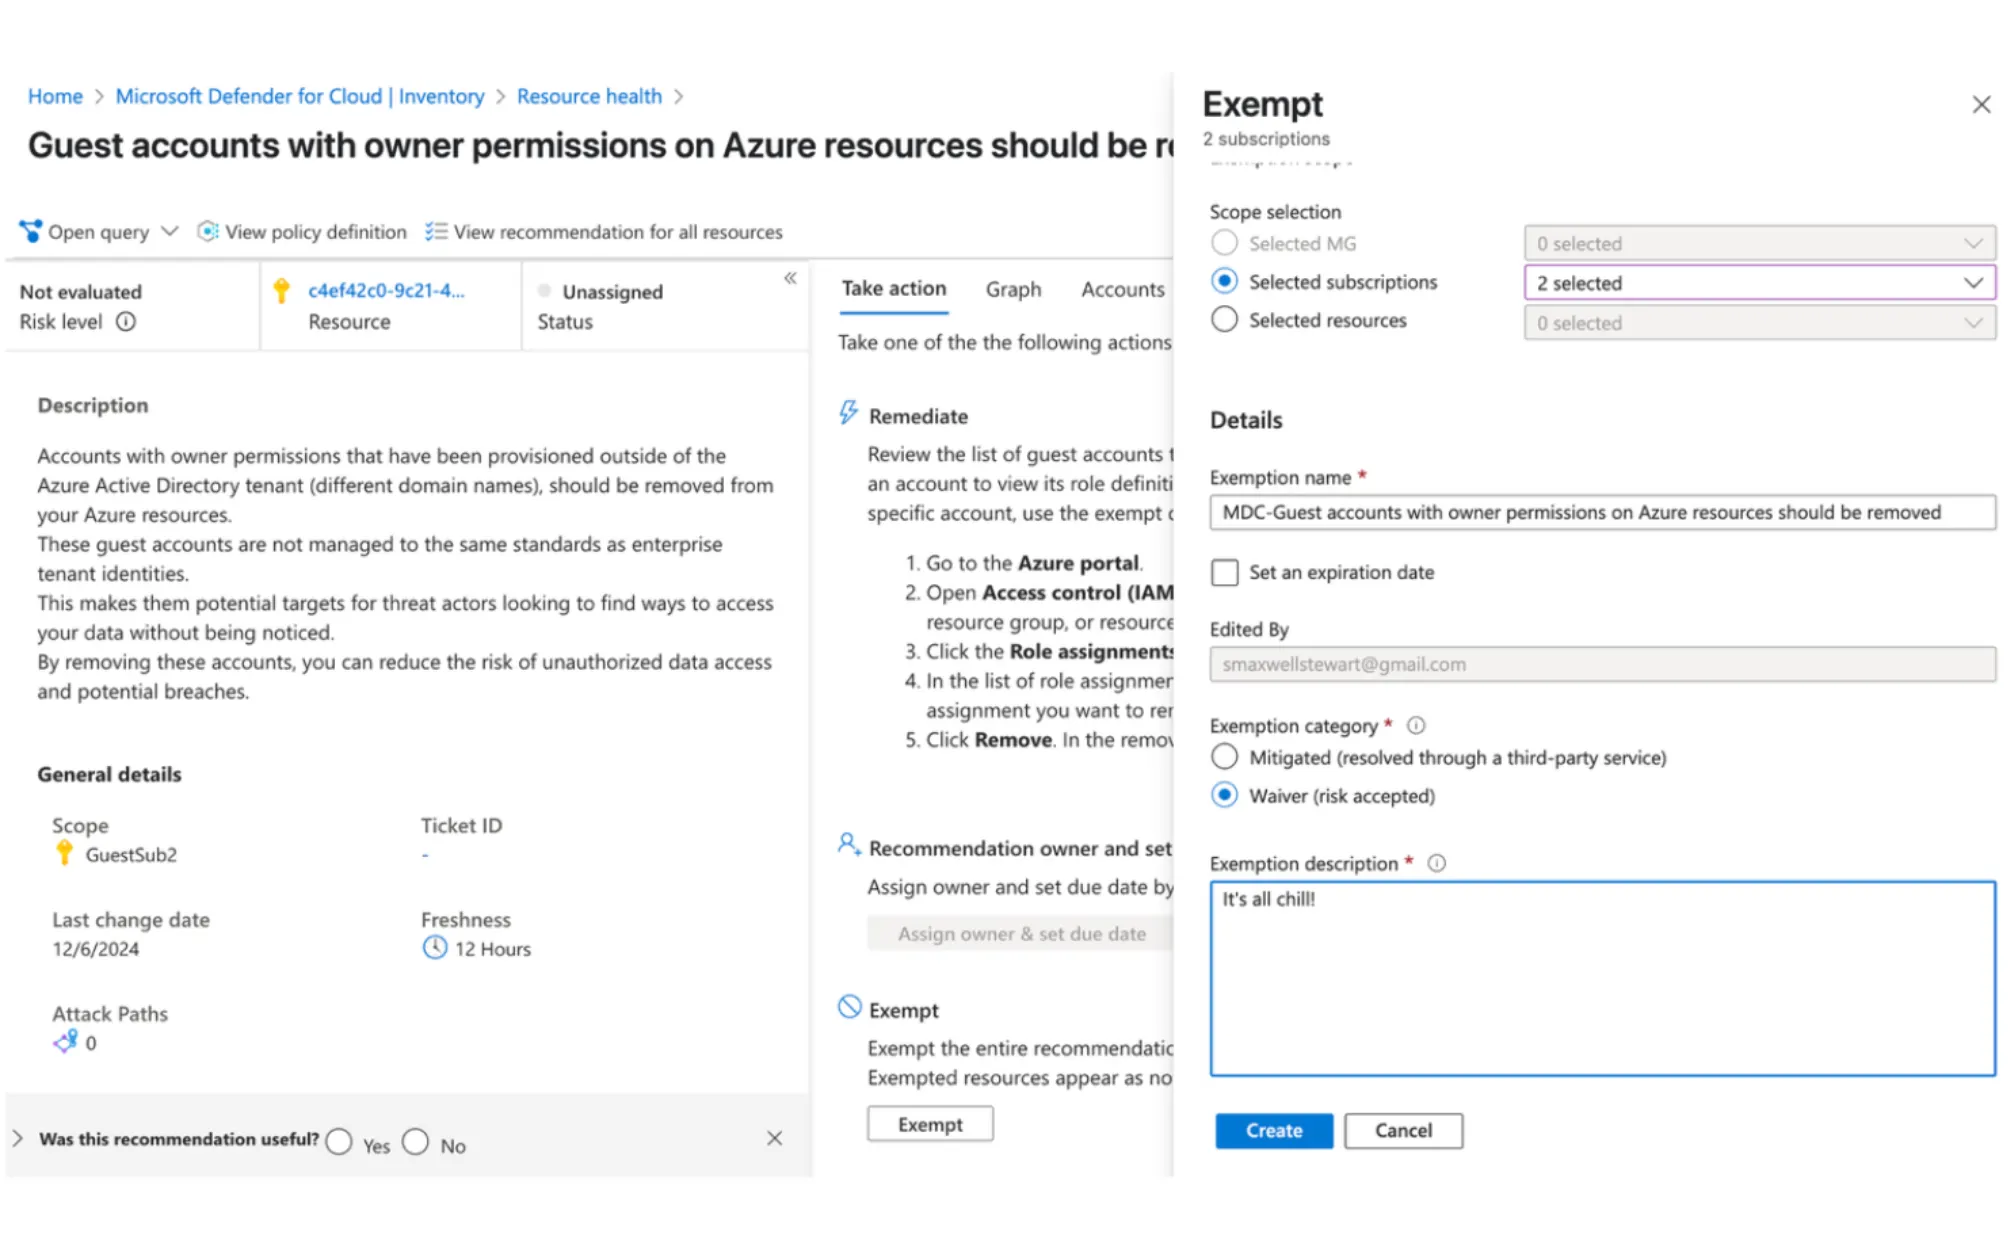Click the Create button
2008x1254 pixels.
(x=1274, y=1131)
